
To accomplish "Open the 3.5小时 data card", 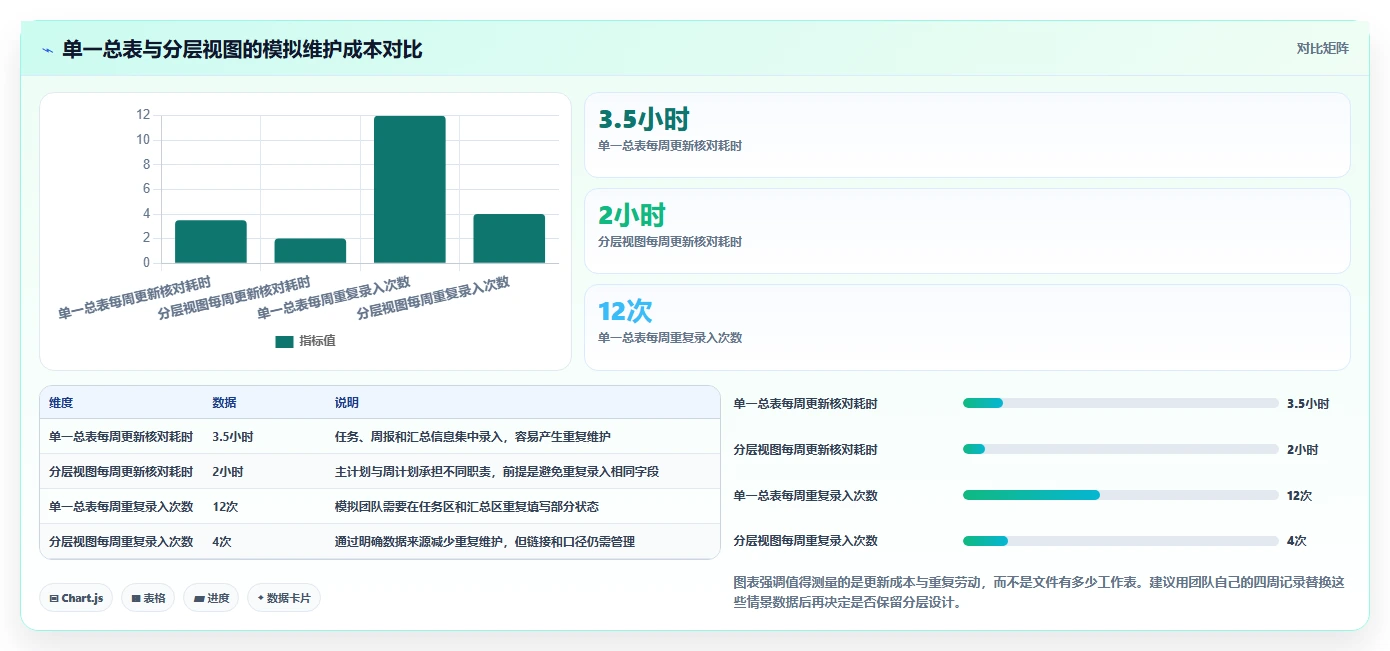I will coord(967,135).
